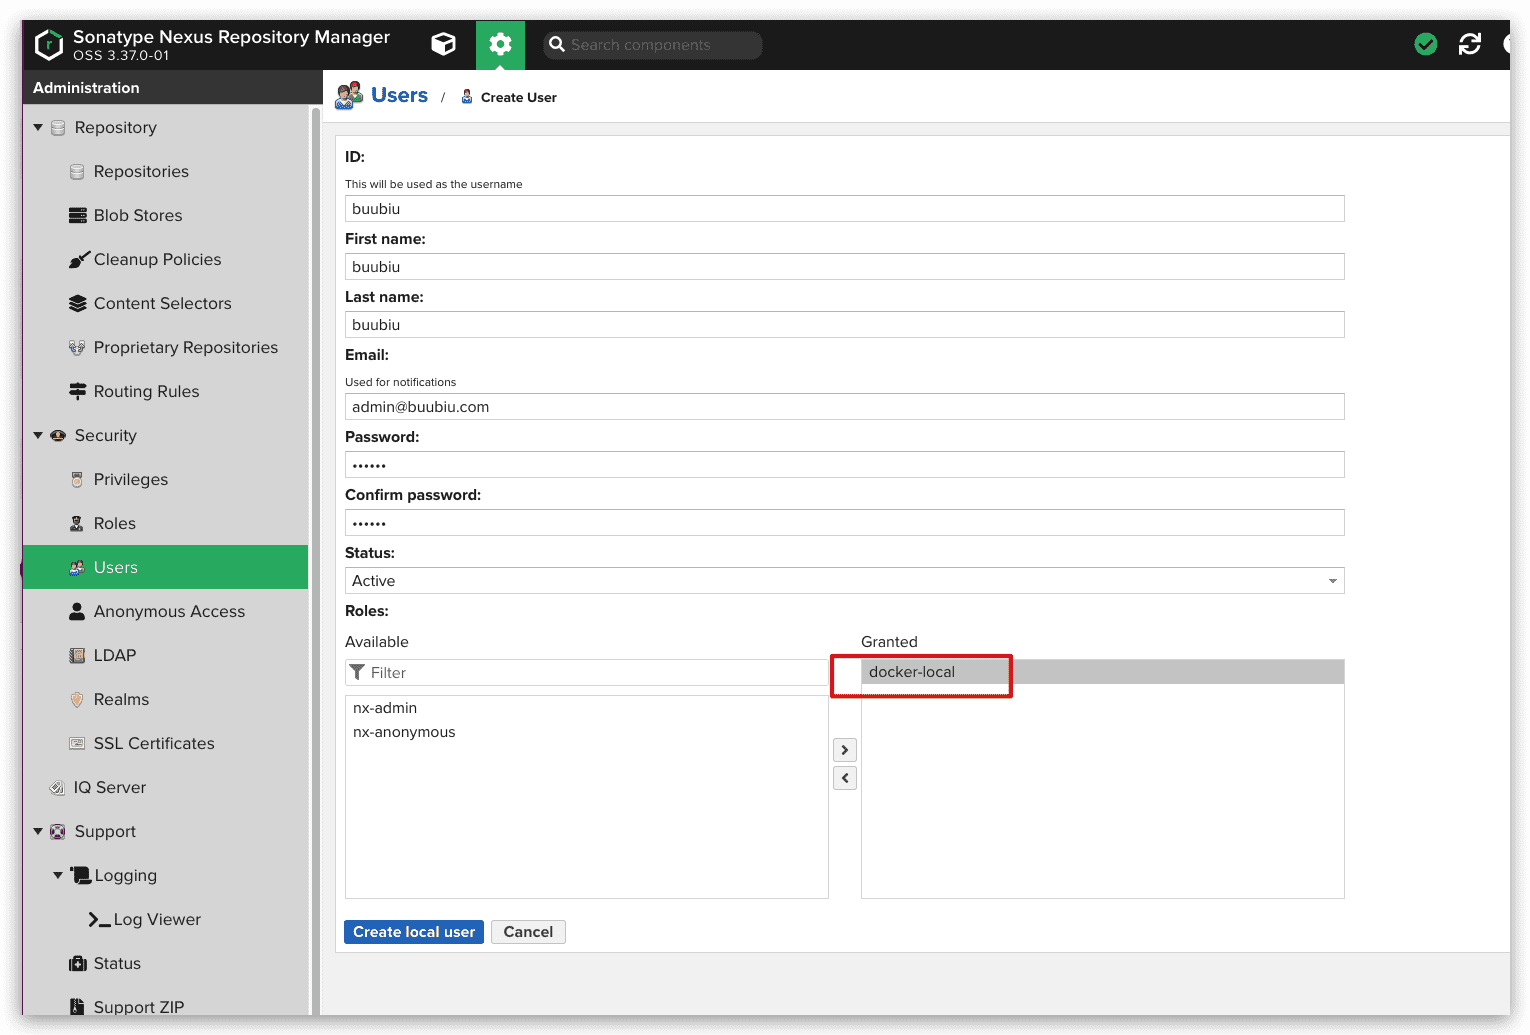
Task: Click the Create local user button
Action: click(414, 932)
